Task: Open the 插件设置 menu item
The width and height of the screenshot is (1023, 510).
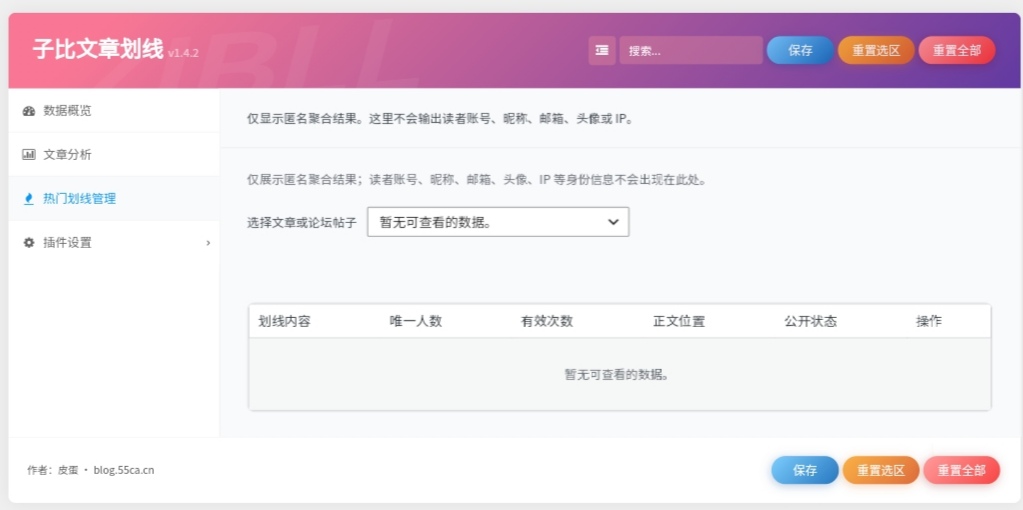Action: 114,243
